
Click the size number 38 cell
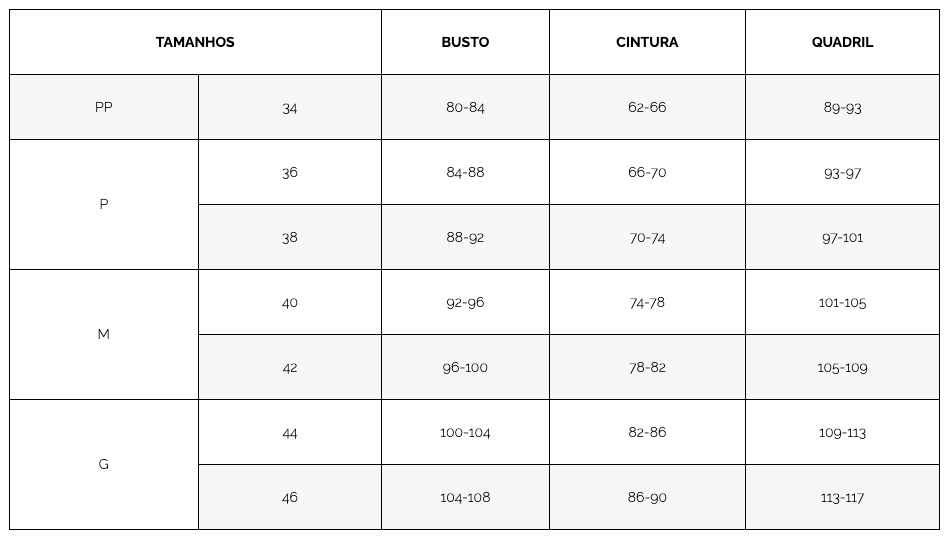click(x=290, y=237)
